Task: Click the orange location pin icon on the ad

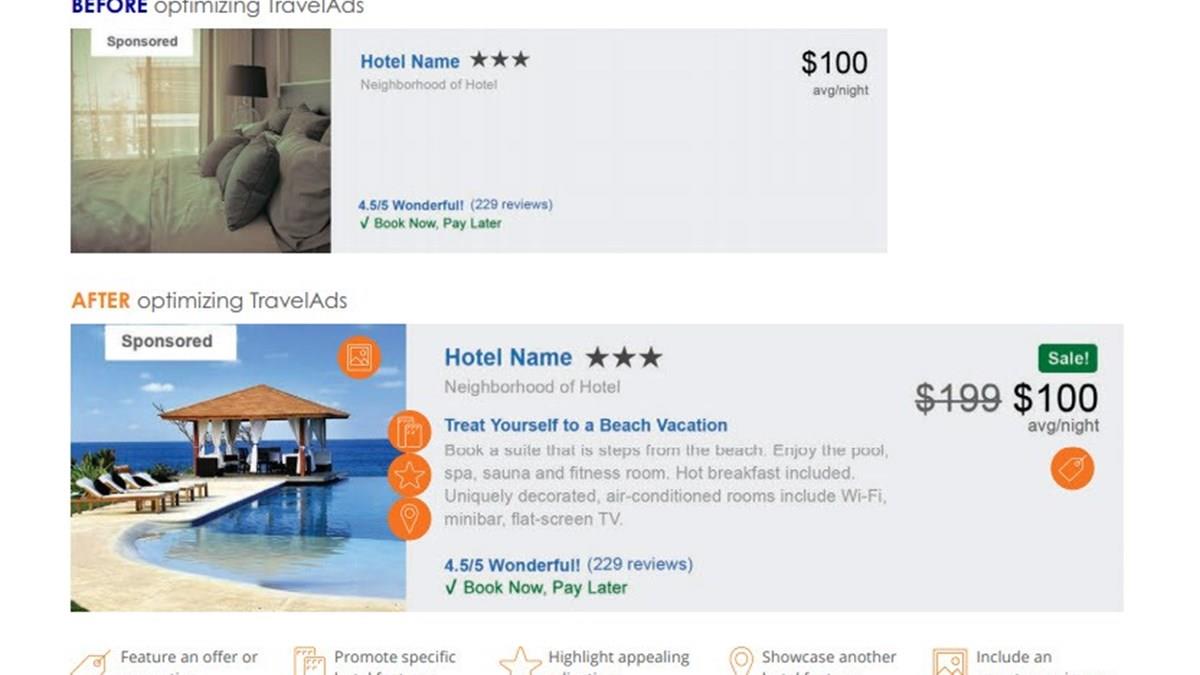Action: [409, 518]
